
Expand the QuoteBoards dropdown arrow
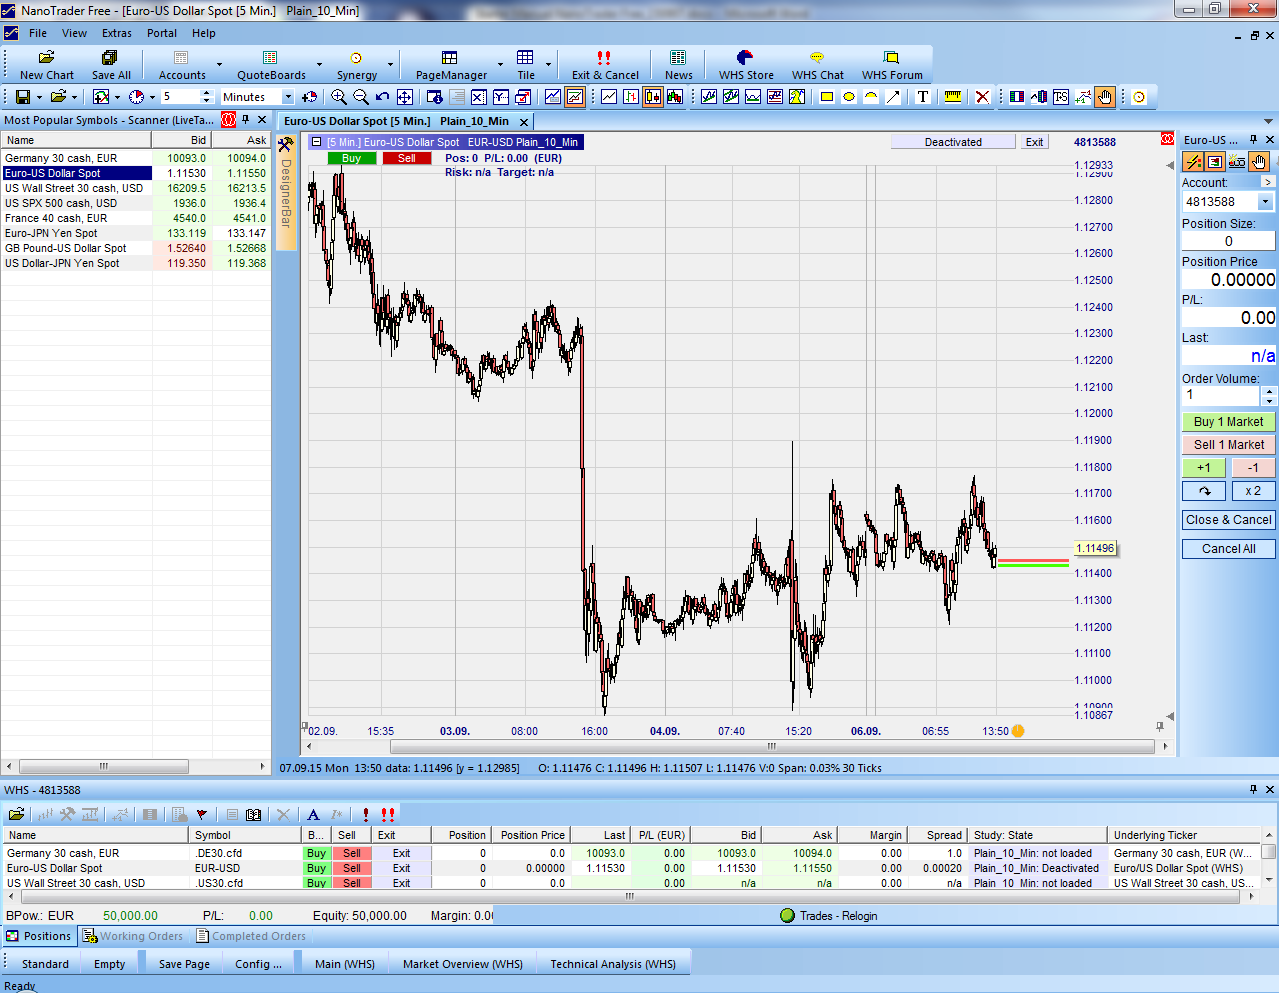(319, 65)
